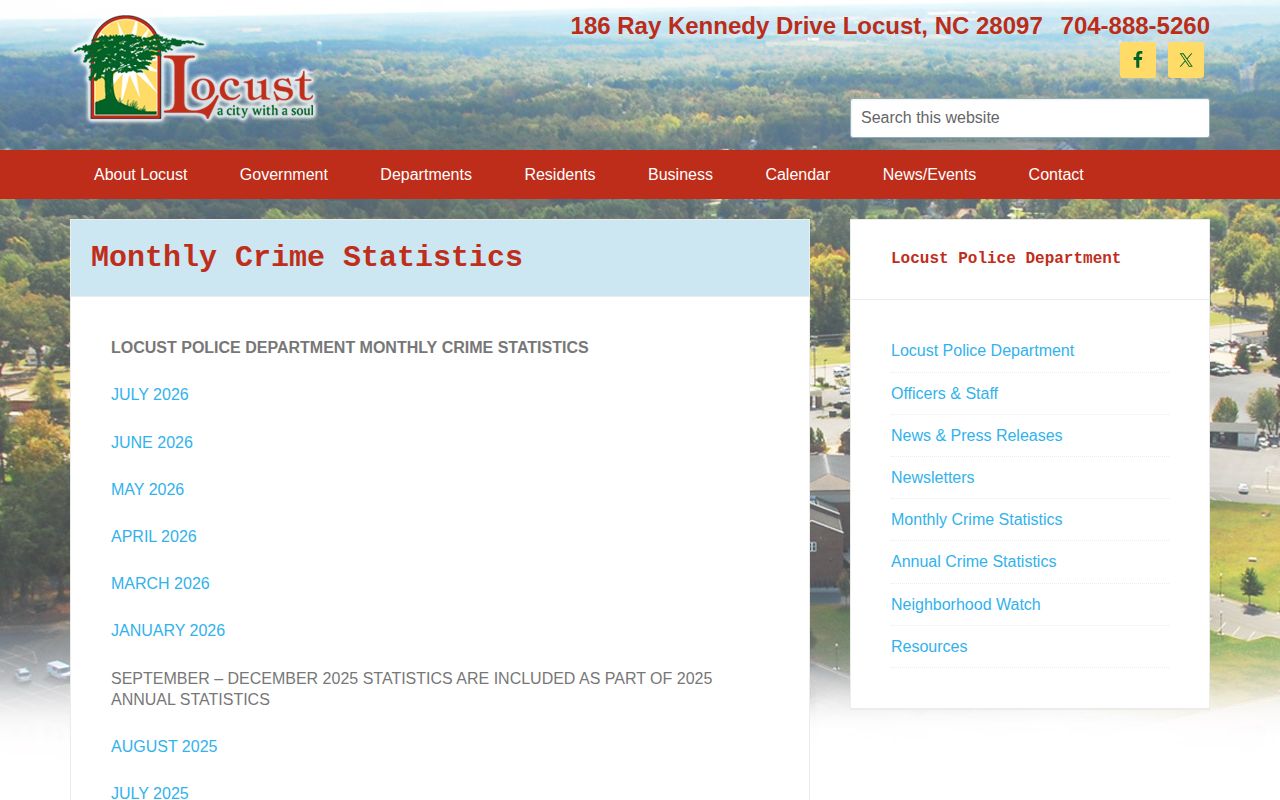Open the Residents menu
The height and width of the screenshot is (800, 1280).
point(559,174)
